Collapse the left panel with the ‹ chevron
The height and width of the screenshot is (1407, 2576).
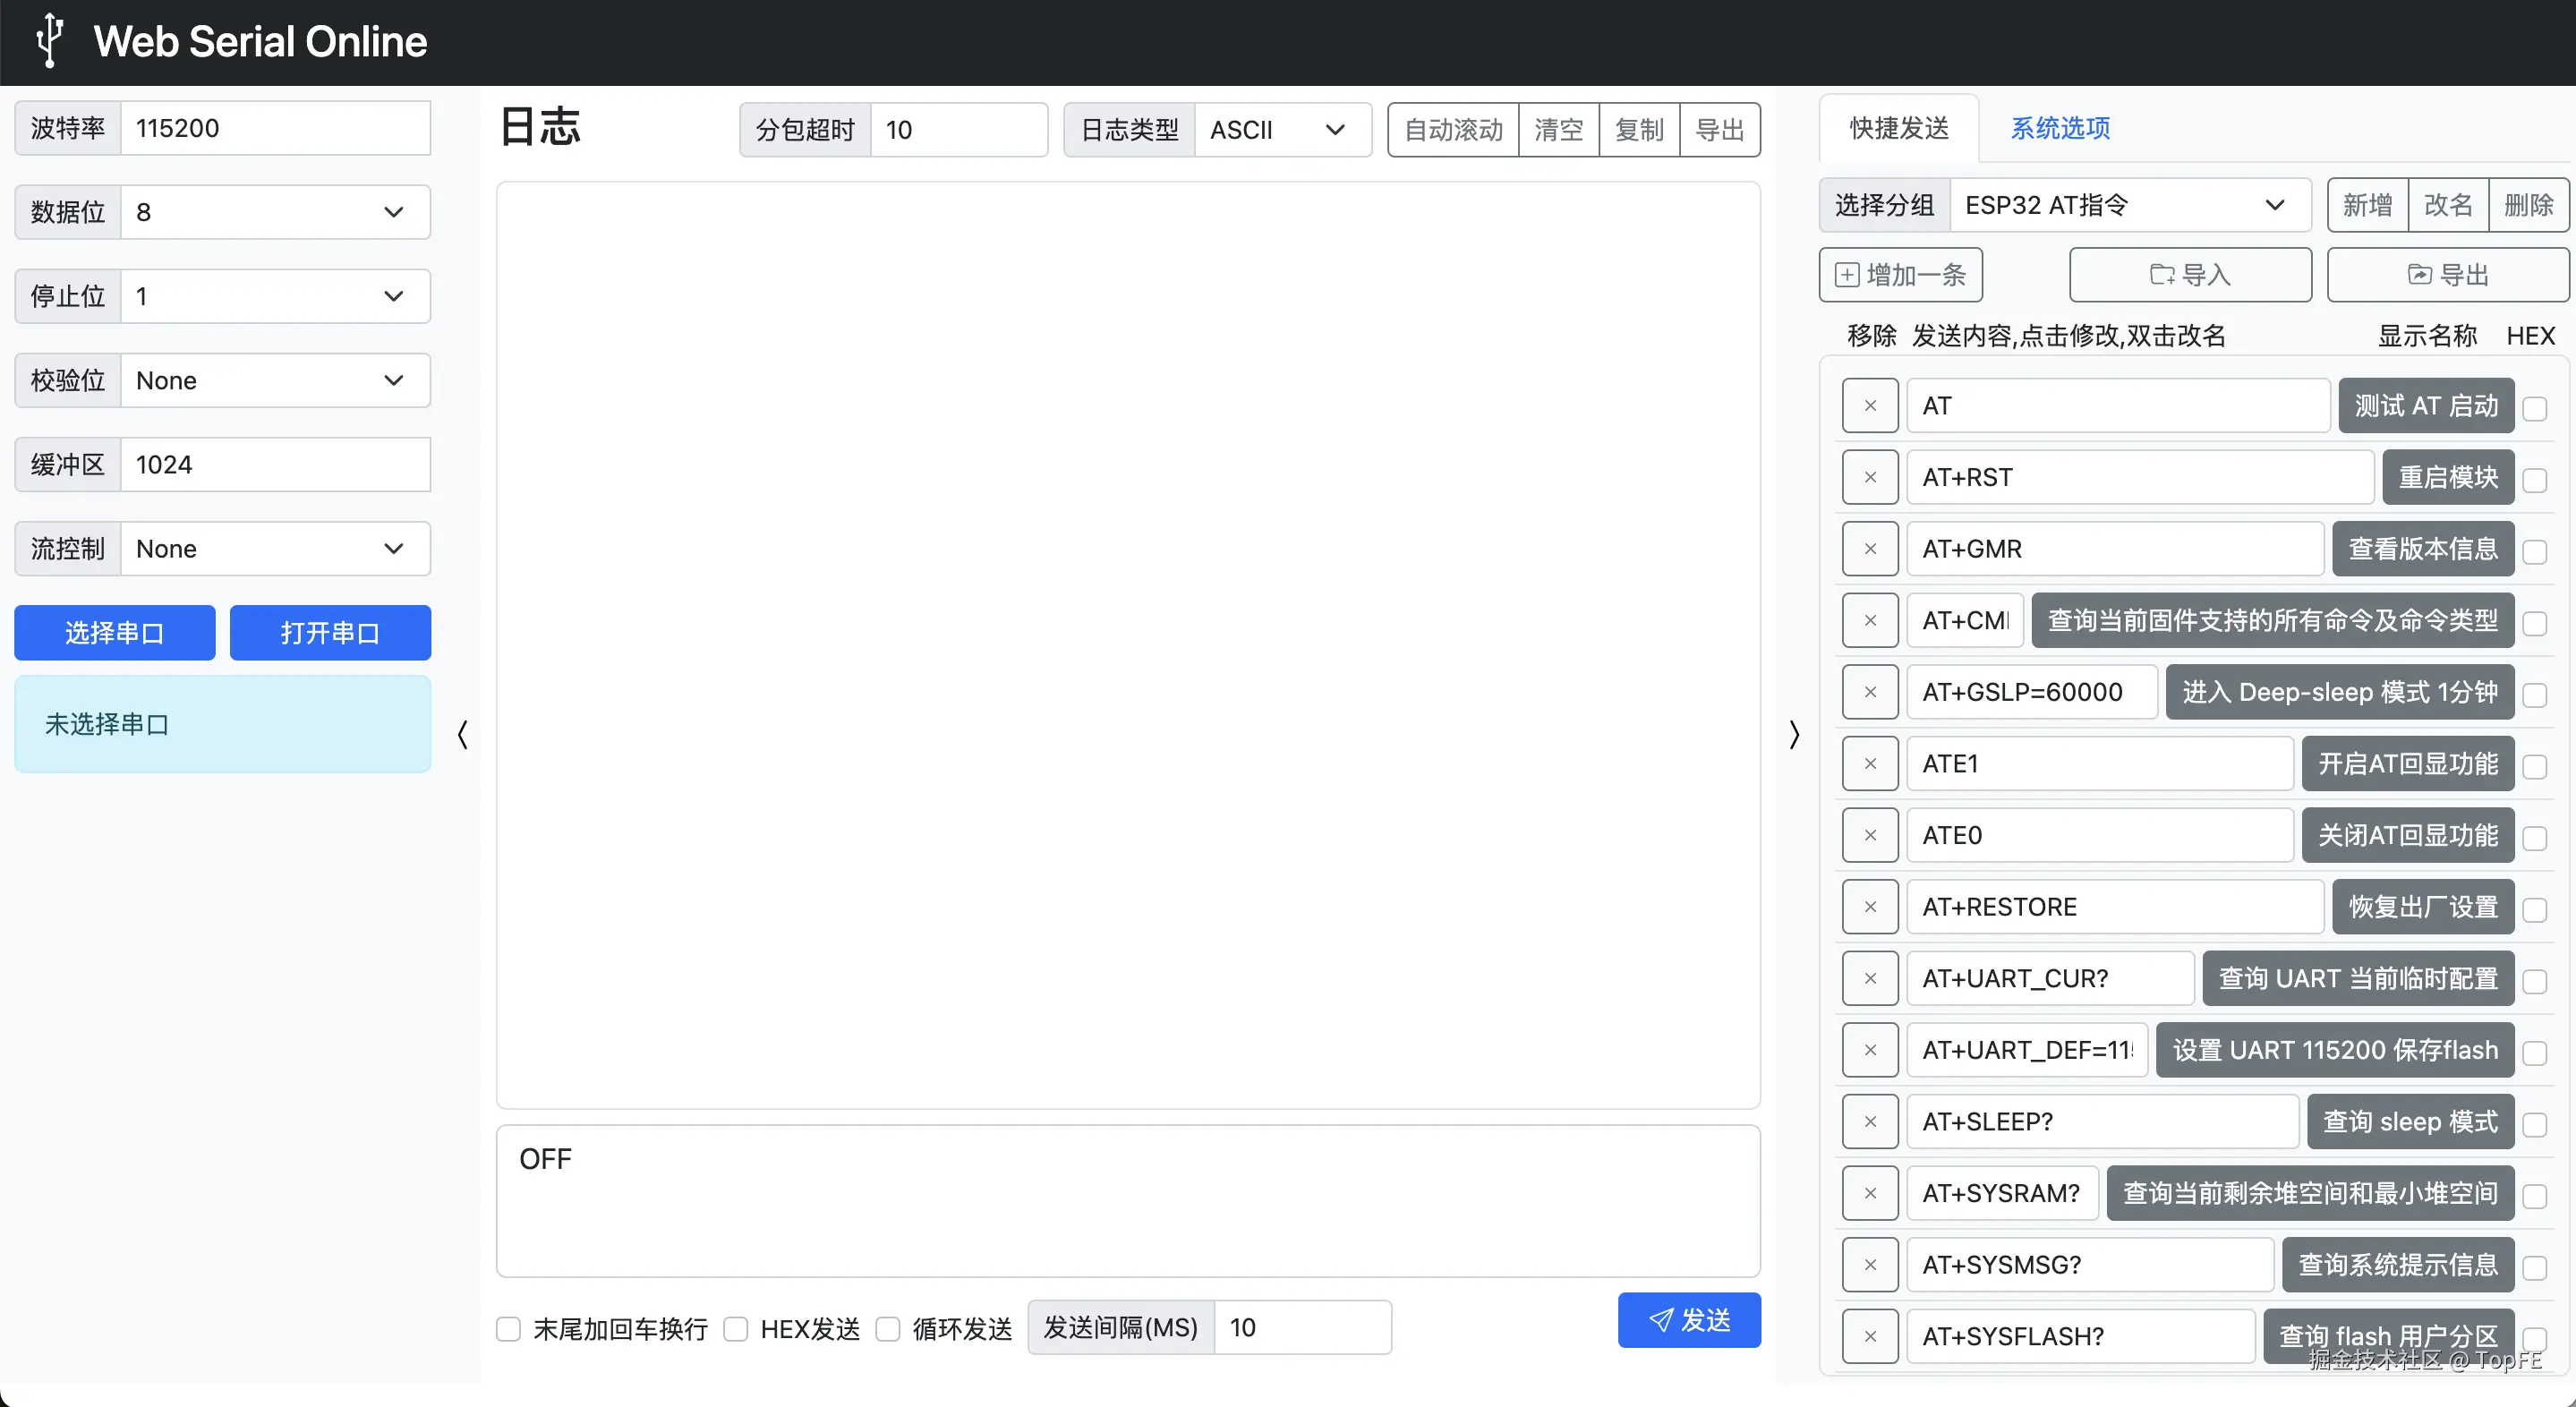[461, 733]
